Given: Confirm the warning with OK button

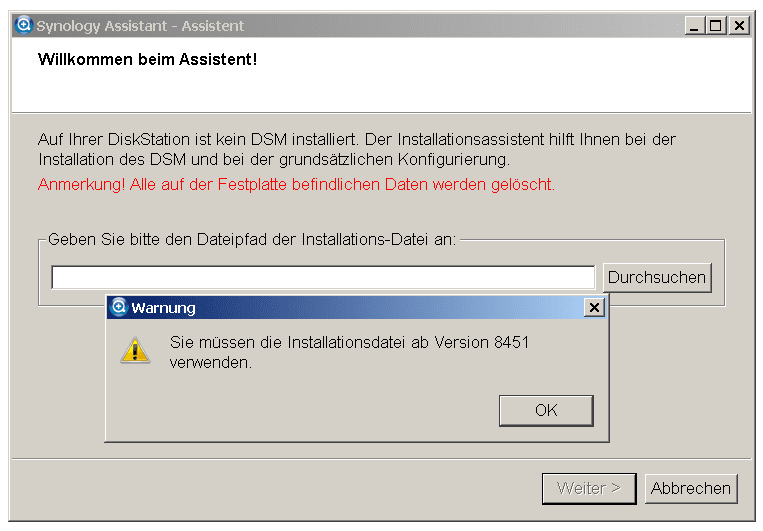Looking at the screenshot, I should point(546,410).
